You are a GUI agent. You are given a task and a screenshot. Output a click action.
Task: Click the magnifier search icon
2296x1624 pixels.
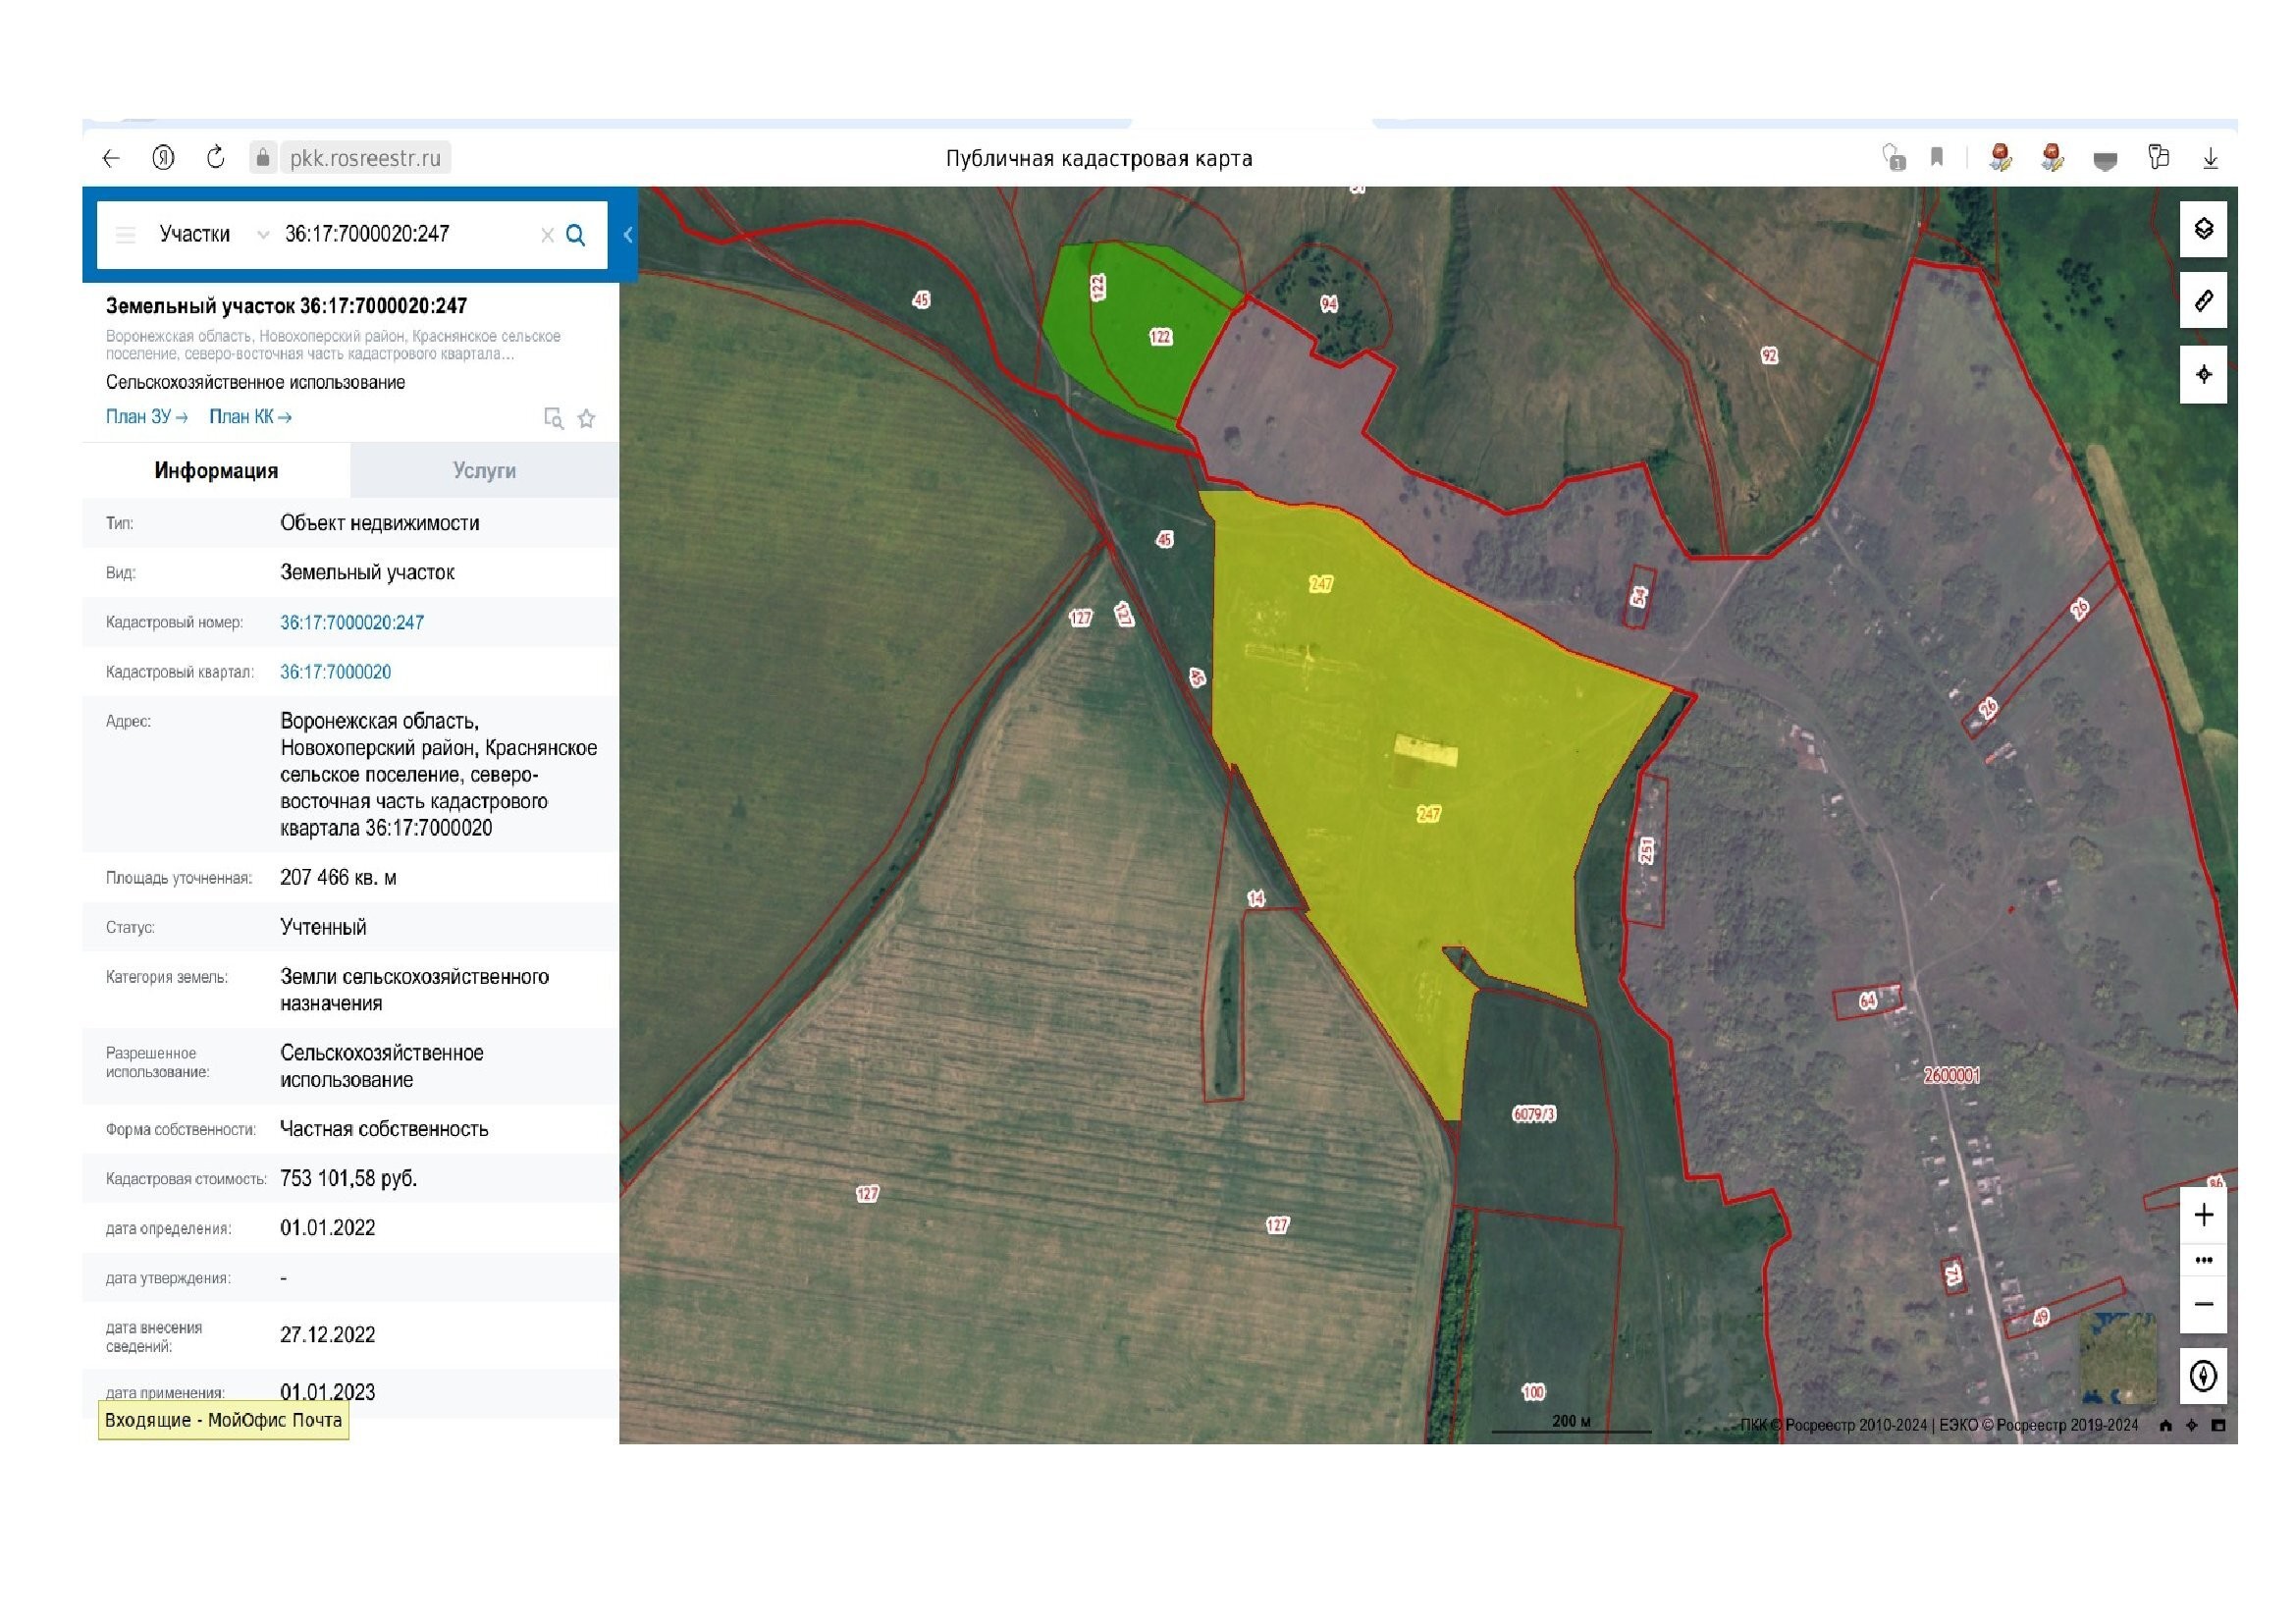pyautogui.click(x=576, y=235)
